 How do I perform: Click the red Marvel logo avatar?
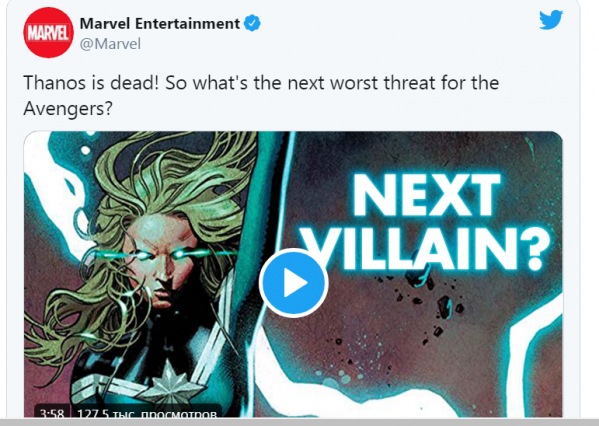click(x=48, y=32)
